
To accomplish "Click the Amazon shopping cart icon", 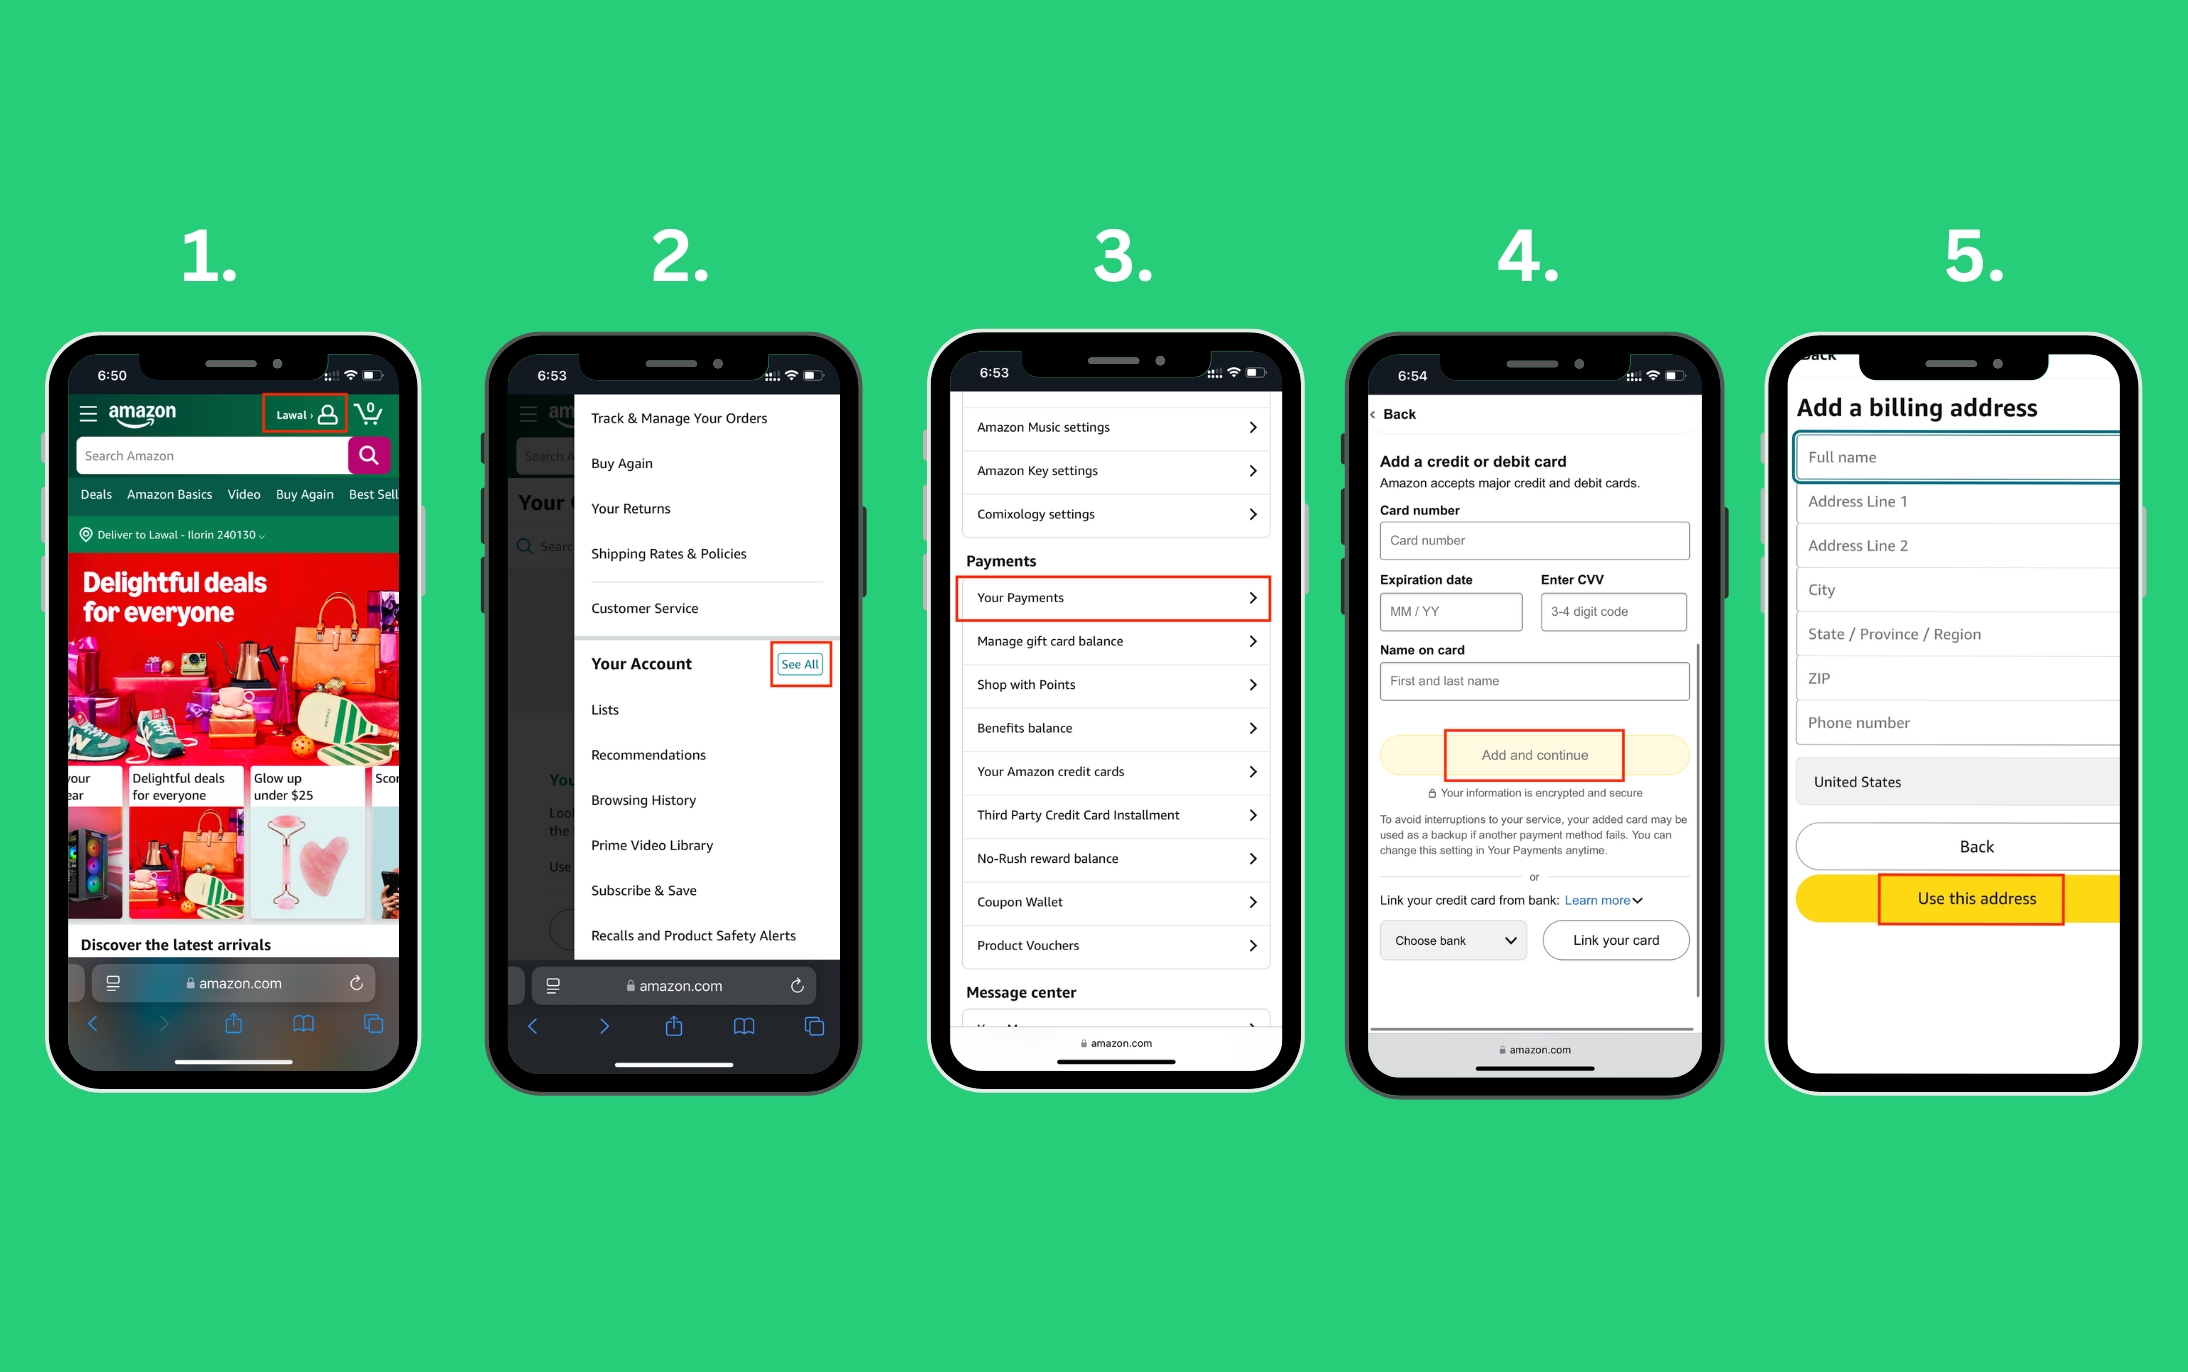I will 368,413.
